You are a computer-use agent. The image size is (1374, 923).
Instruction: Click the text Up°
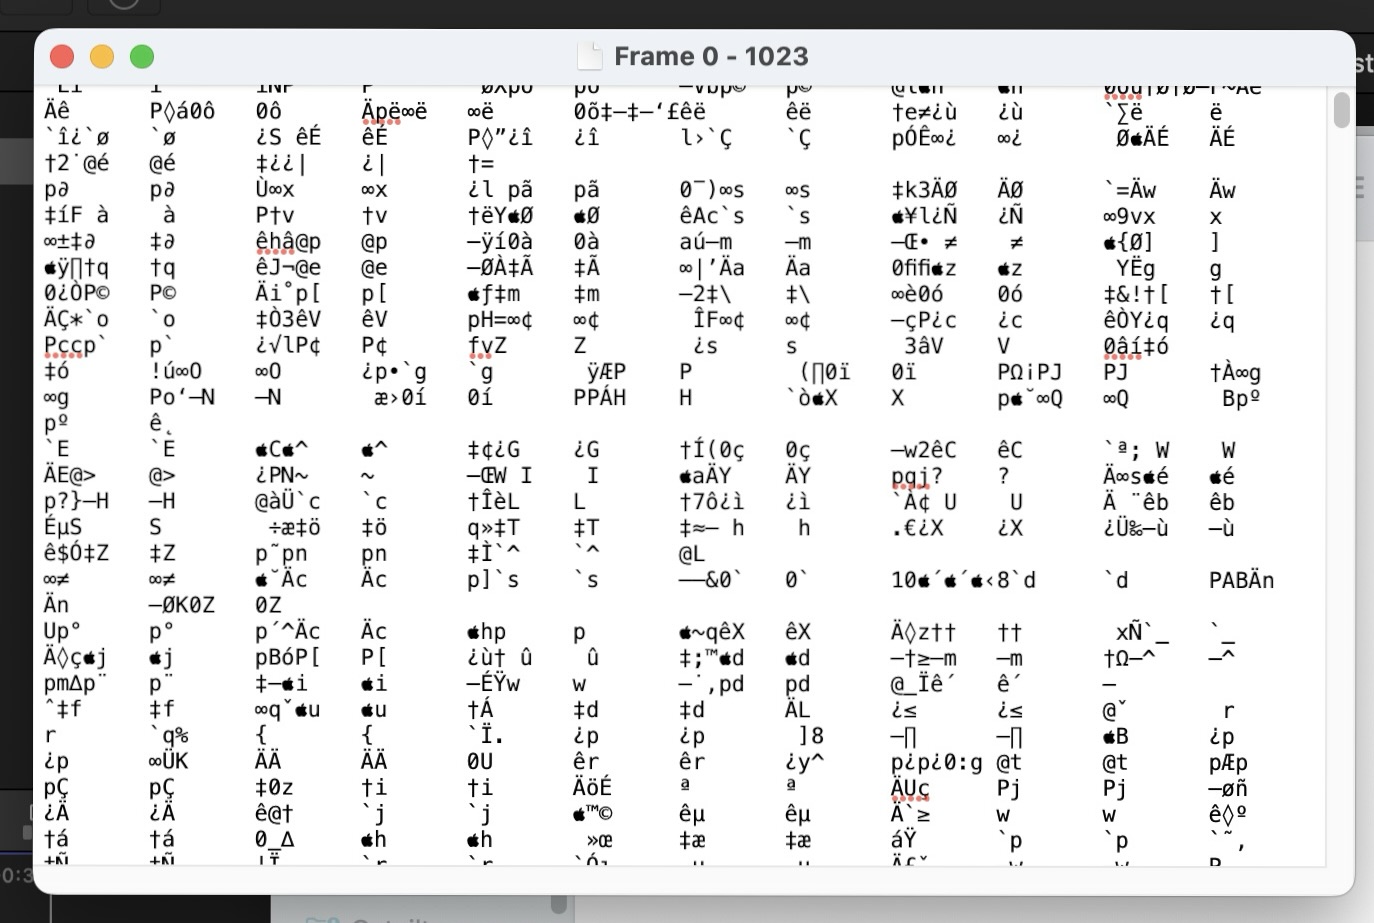point(63,632)
